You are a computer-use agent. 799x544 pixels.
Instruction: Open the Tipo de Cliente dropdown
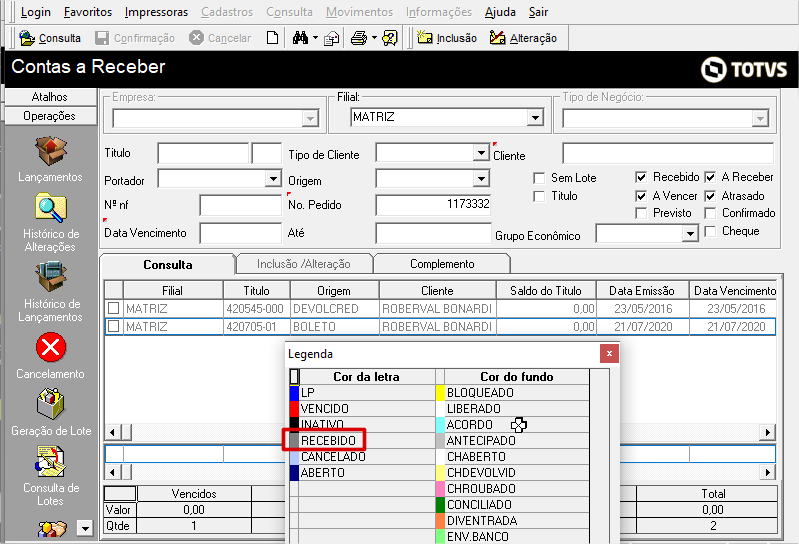(x=481, y=152)
